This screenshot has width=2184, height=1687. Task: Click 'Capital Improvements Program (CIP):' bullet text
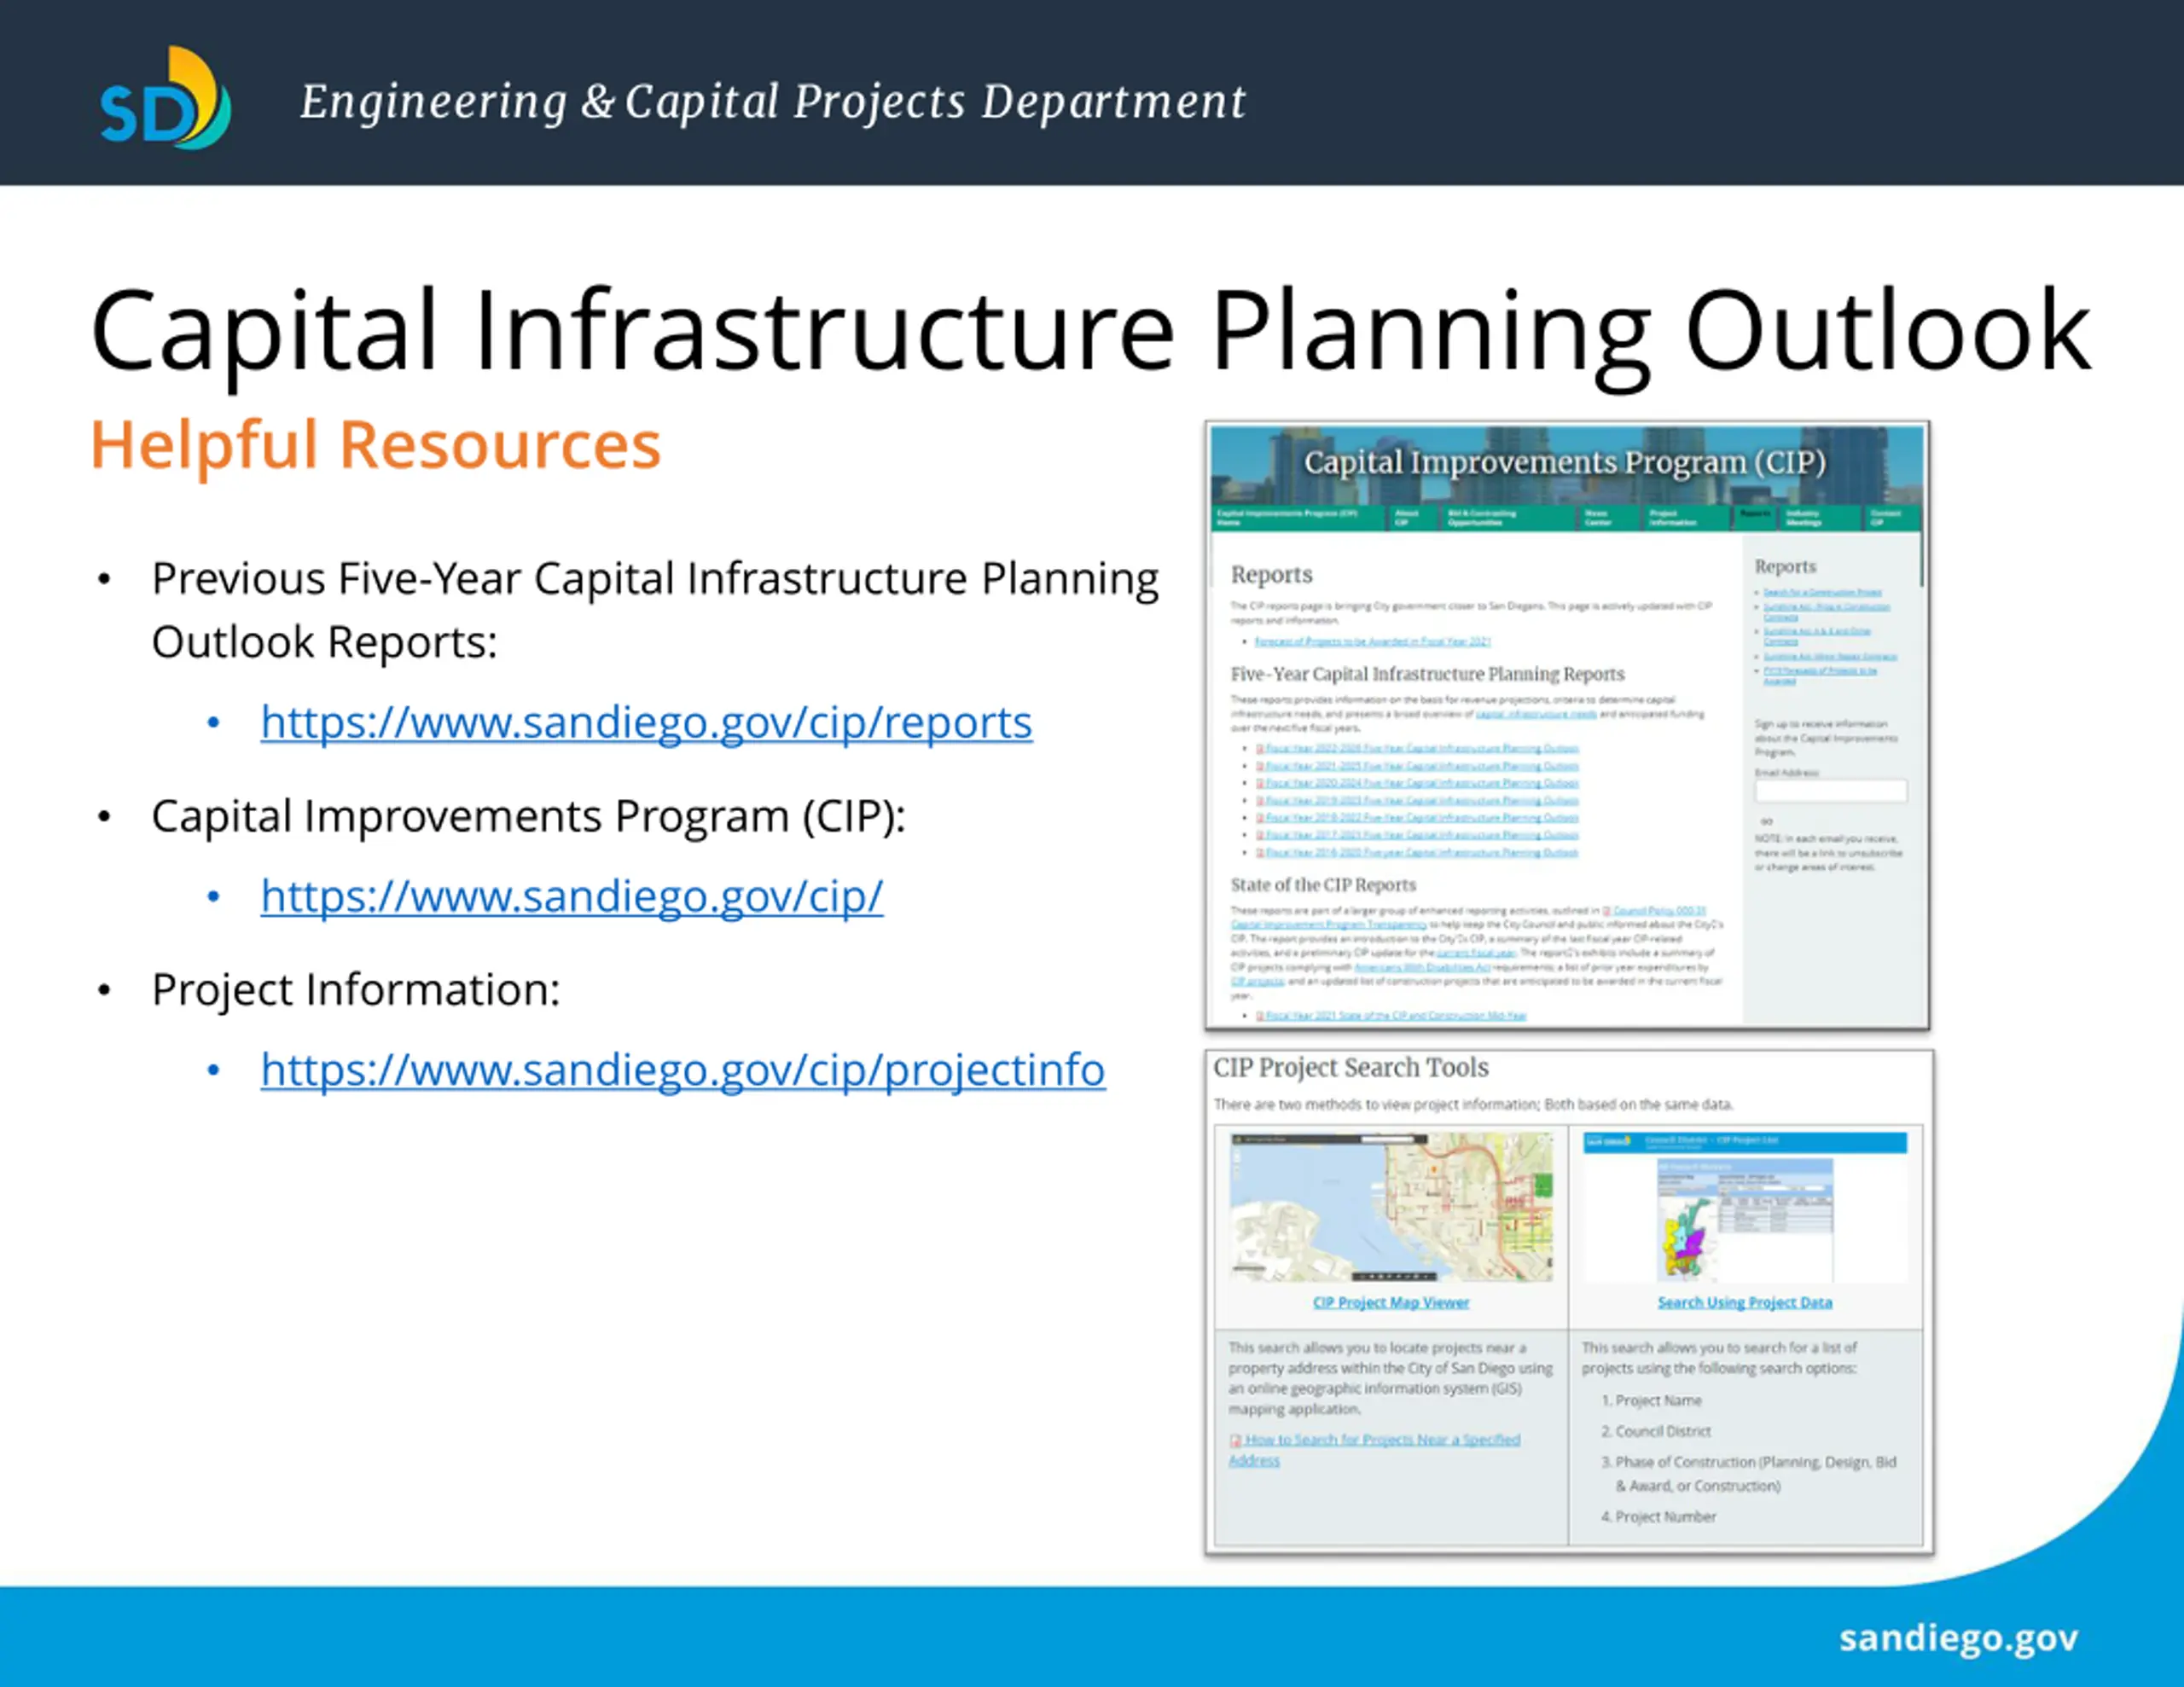coord(529,816)
